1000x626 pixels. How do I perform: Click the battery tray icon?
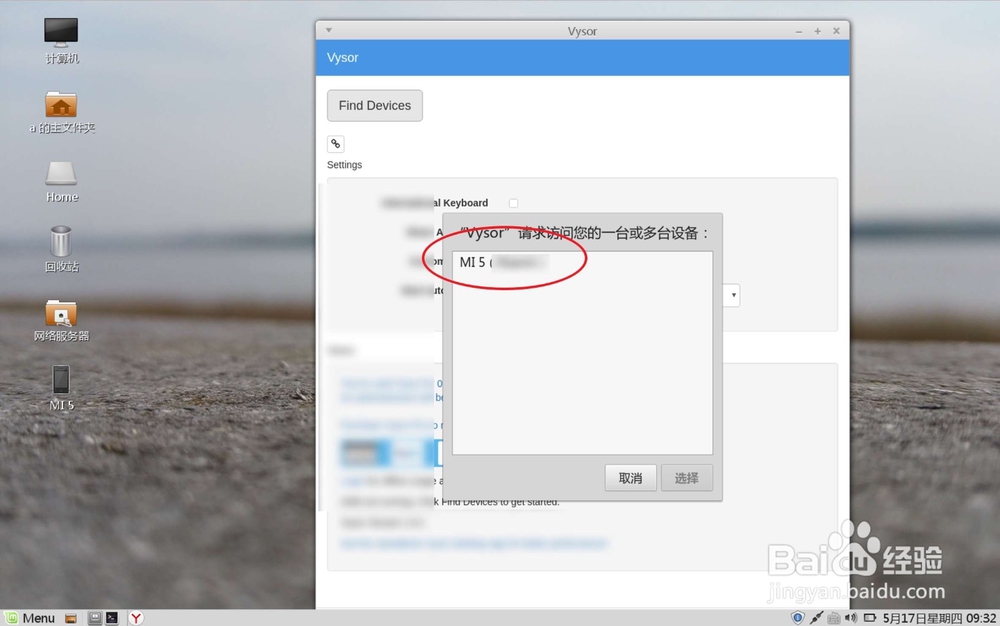coord(870,618)
